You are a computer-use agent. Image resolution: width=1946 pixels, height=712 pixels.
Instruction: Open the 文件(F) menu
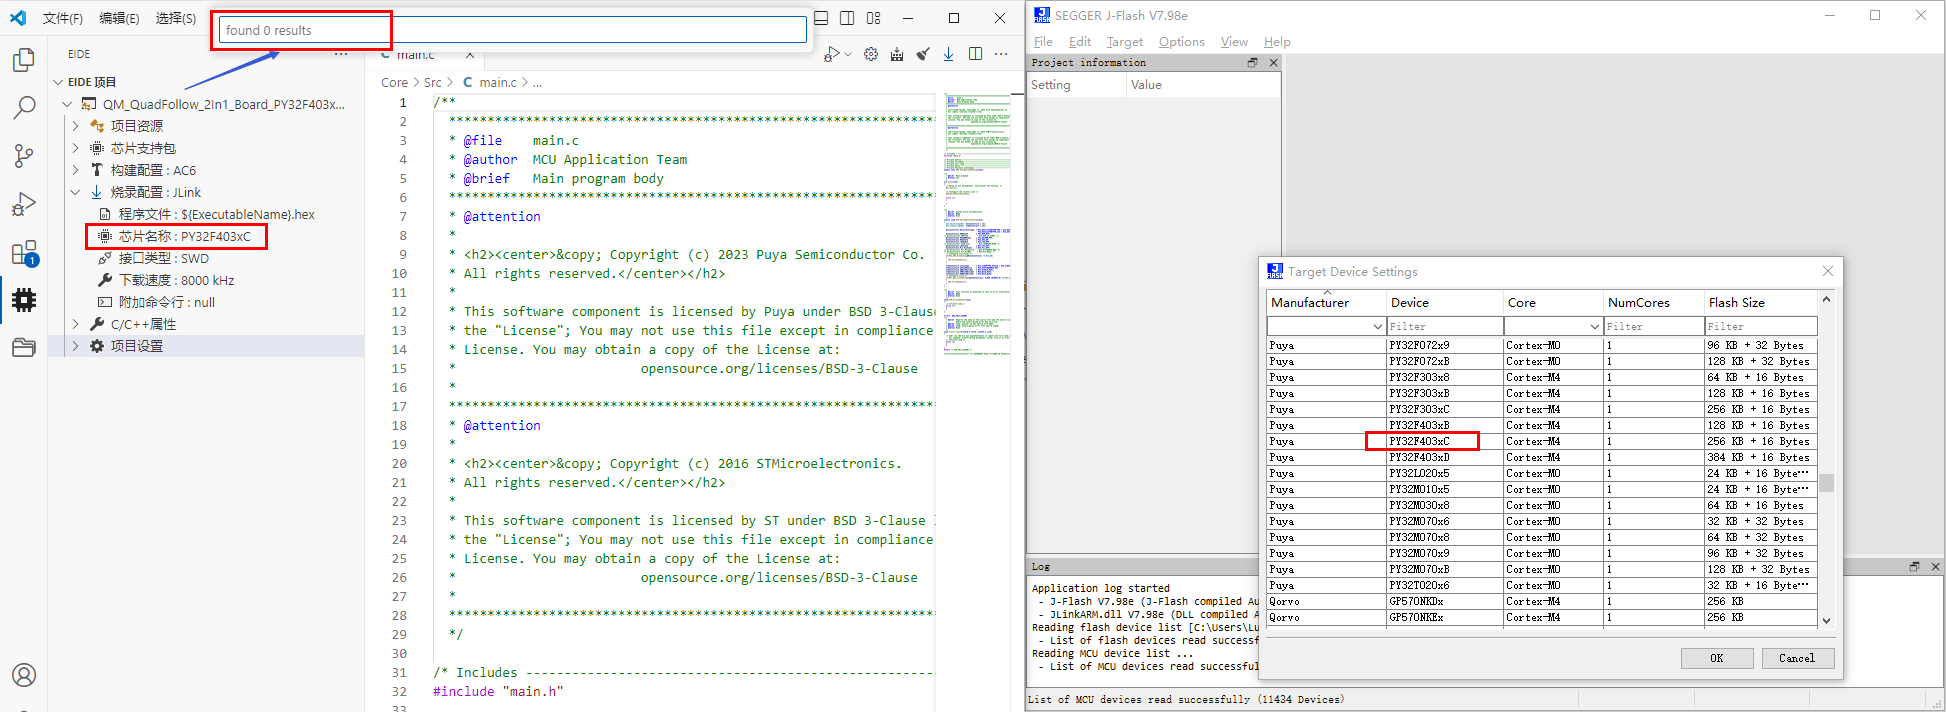click(x=62, y=18)
